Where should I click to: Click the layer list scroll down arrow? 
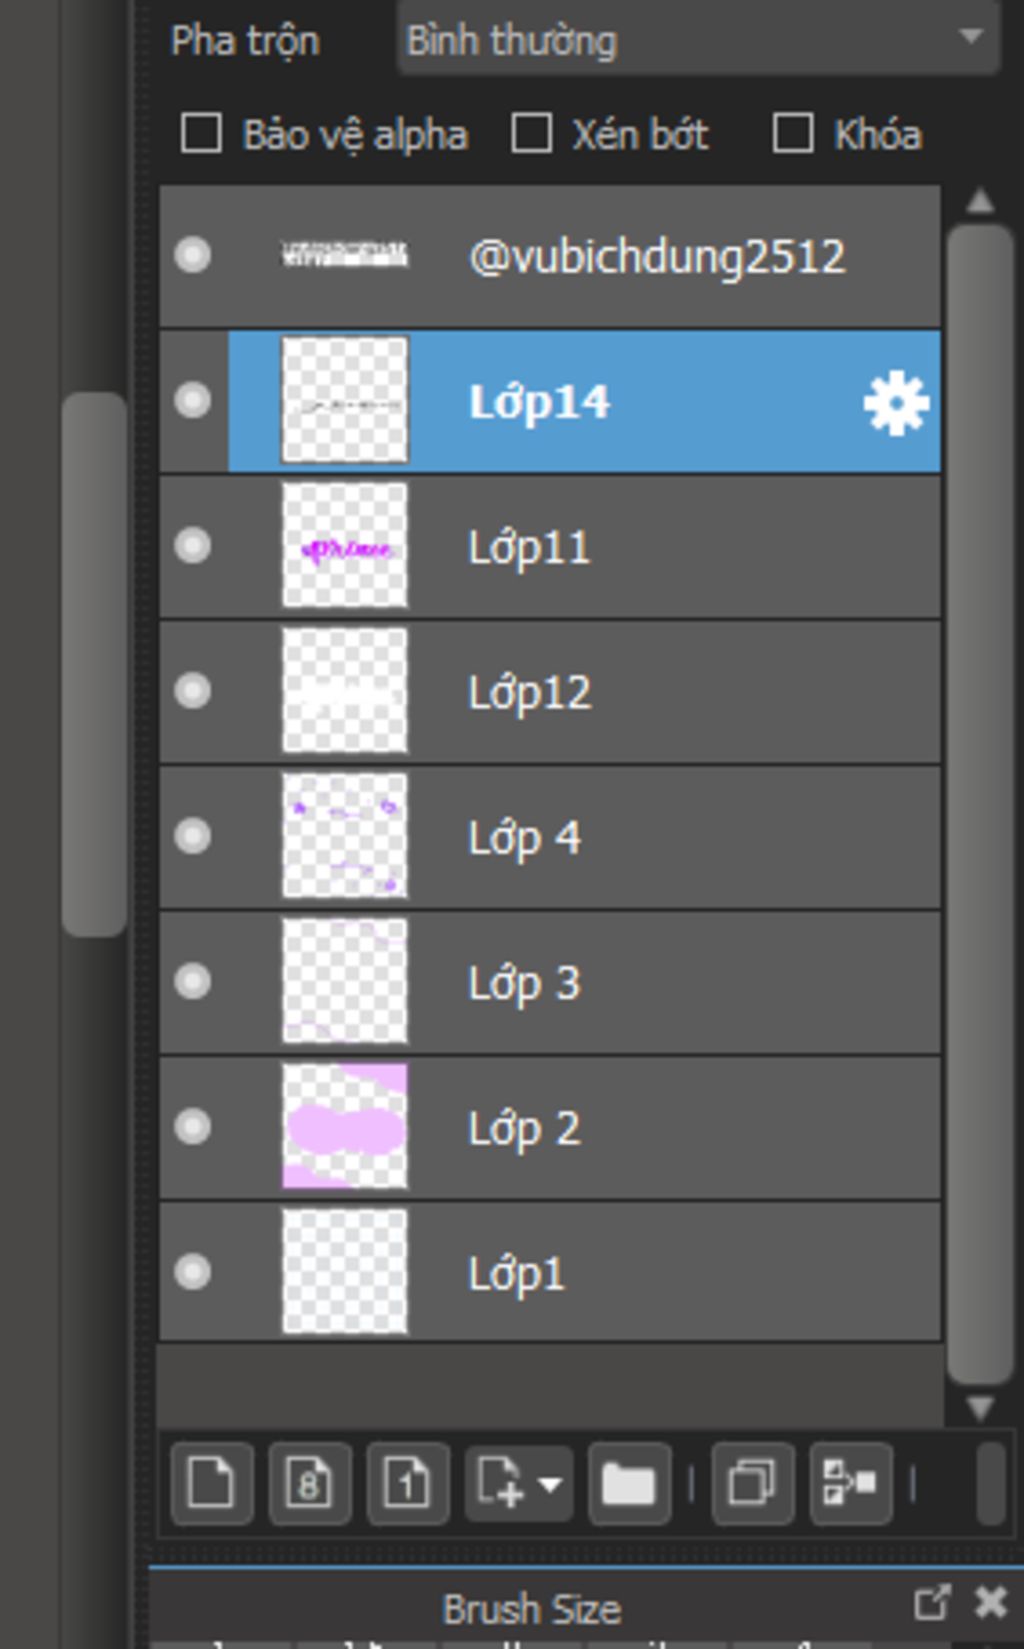click(980, 1407)
